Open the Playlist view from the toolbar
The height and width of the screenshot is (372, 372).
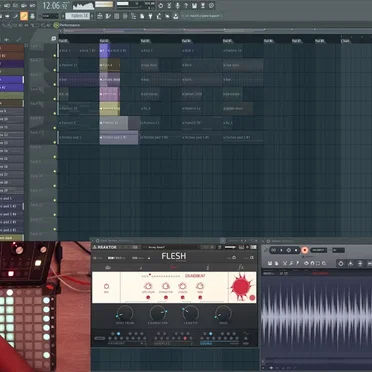coord(100,16)
